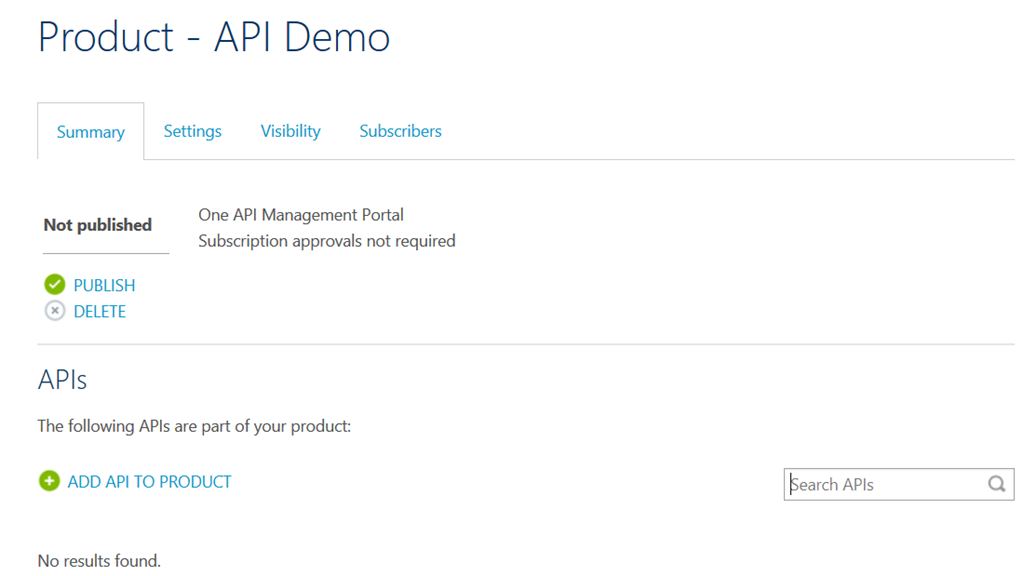Viewport: 1024px width, 576px height.
Task: Click the magnifying glass search icon
Action: pos(996,484)
